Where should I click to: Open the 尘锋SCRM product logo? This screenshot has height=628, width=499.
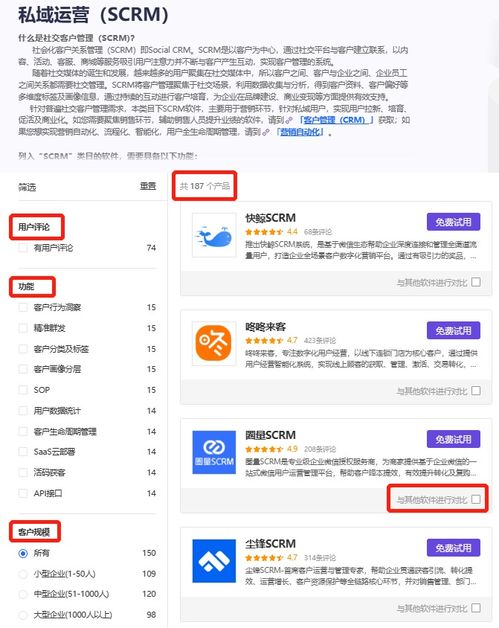[214, 561]
